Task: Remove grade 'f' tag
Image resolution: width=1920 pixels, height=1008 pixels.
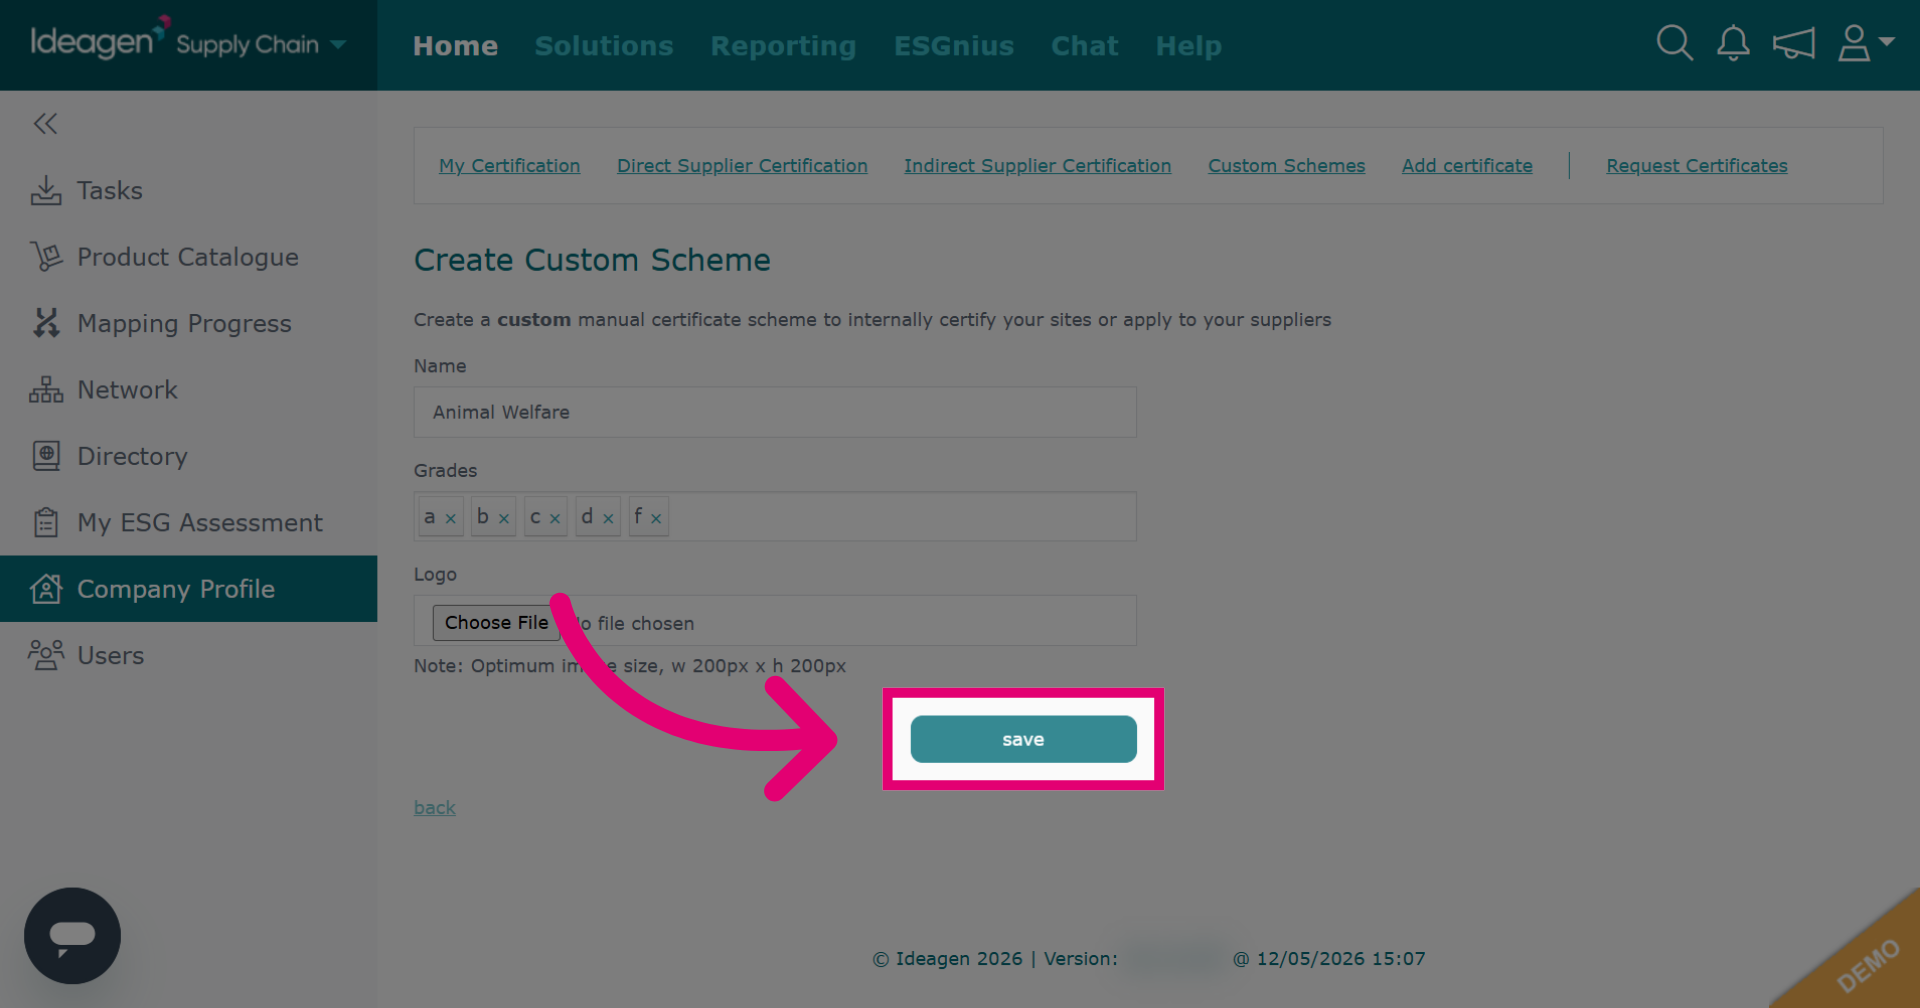Action: 656,518
